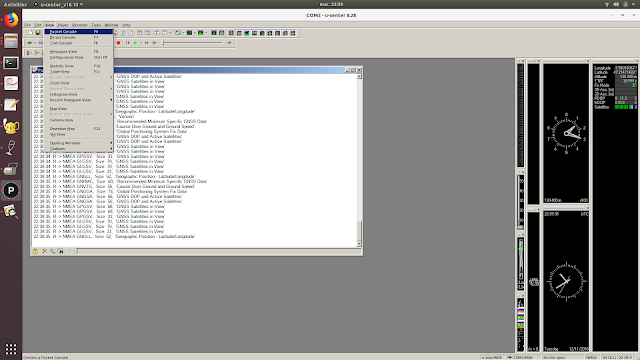Open the Help menu
Viewport: 640px width, 360px height.
(127, 25)
